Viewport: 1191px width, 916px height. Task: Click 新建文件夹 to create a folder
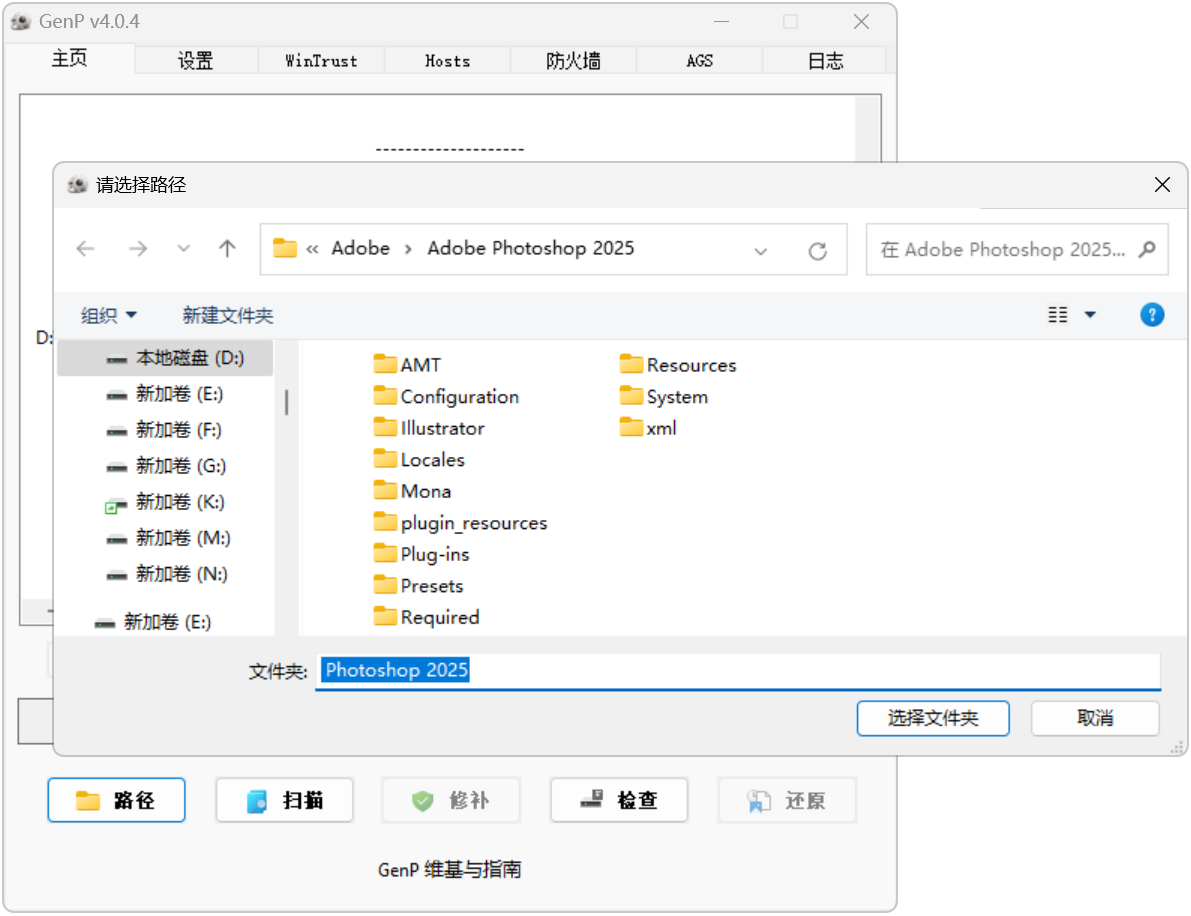[x=227, y=314]
